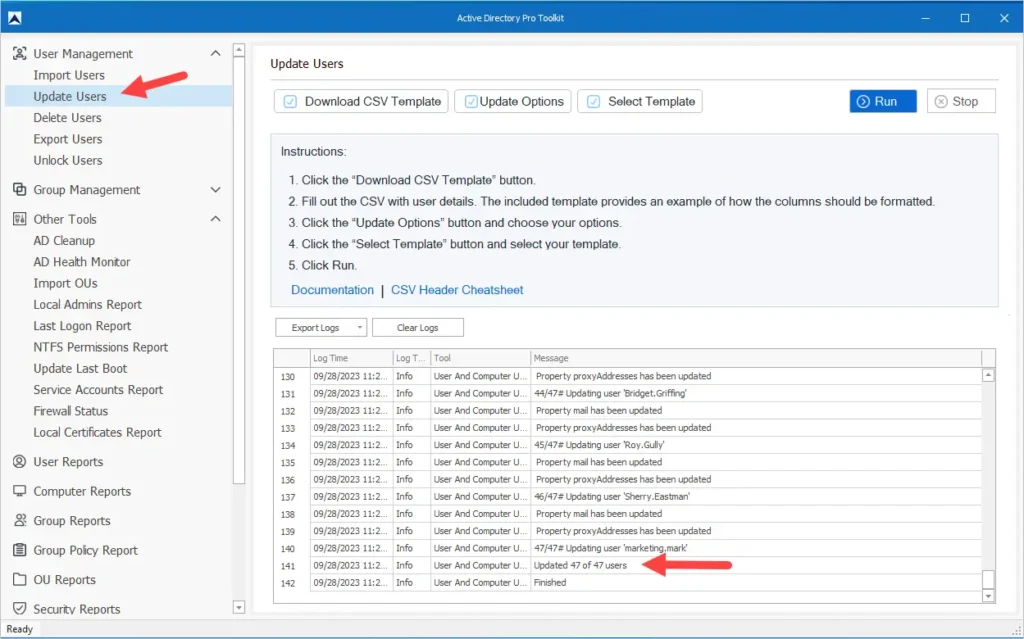This screenshot has width=1024, height=639.
Task: Click the Computer Reports monitor icon
Action: pos(20,491)
